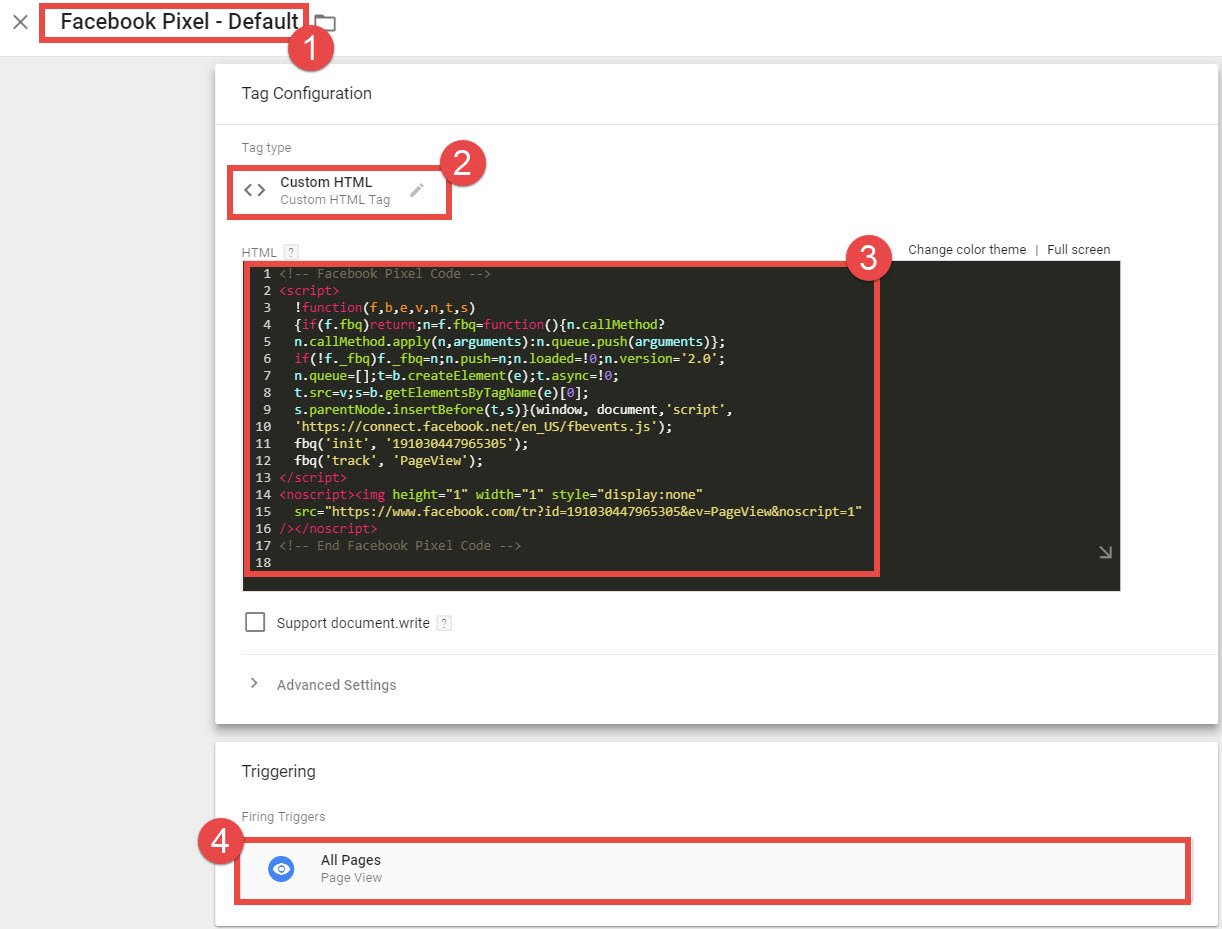Screen dimensions: 1222x929
Task: Edit the tag name Facebook Pixel - Default
Action: tap(179, 21)
